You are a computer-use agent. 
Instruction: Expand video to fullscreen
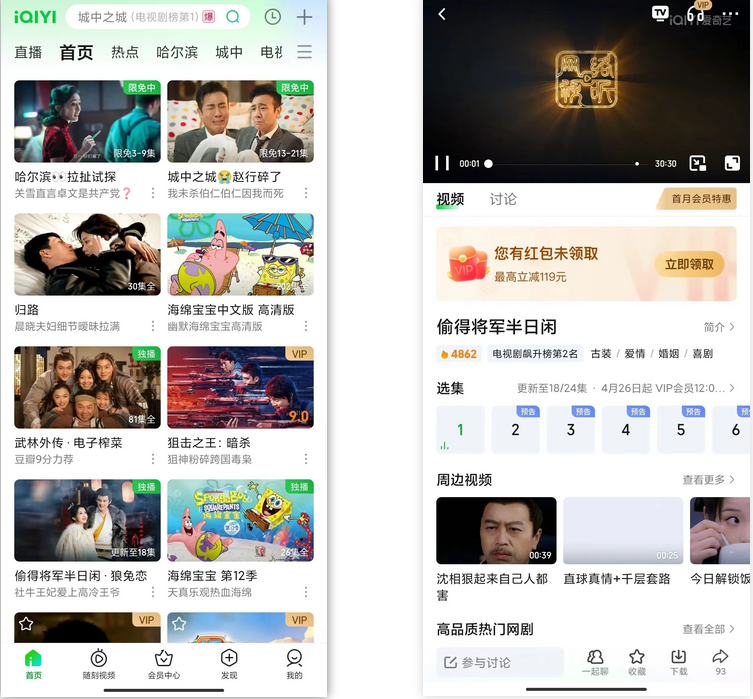tap(732, 163)
